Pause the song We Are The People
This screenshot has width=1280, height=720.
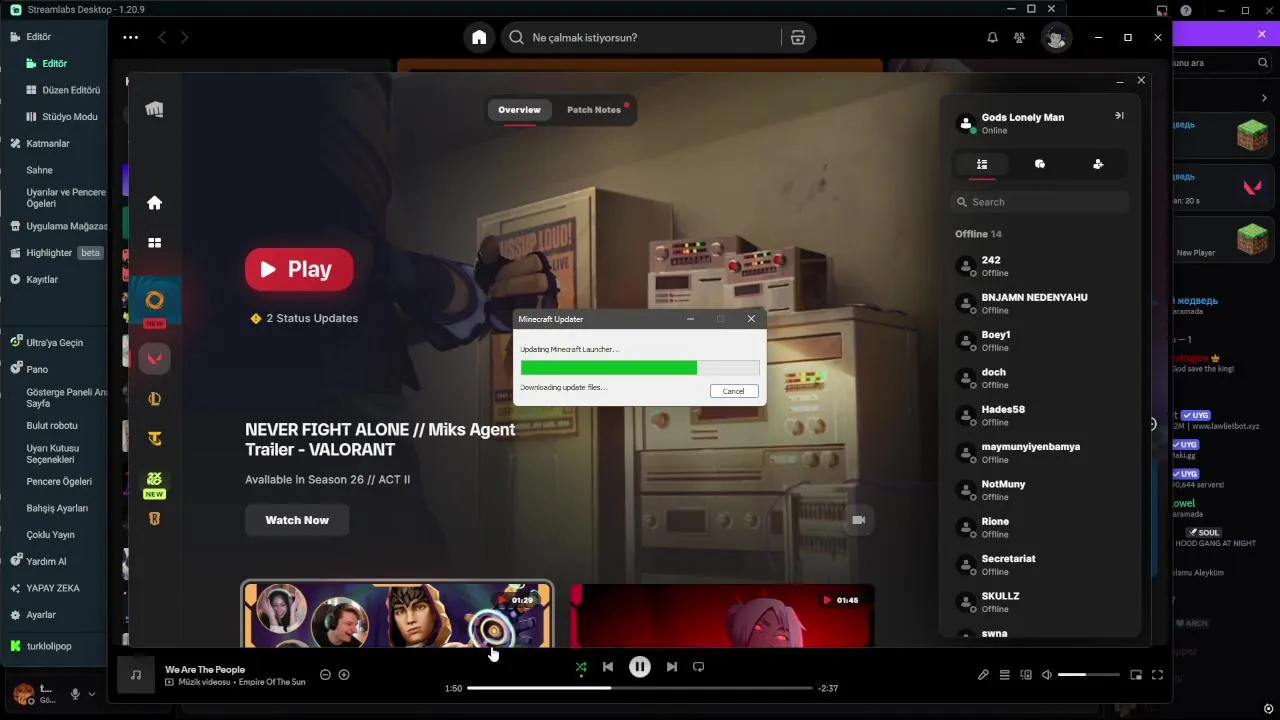coord(640,667)
